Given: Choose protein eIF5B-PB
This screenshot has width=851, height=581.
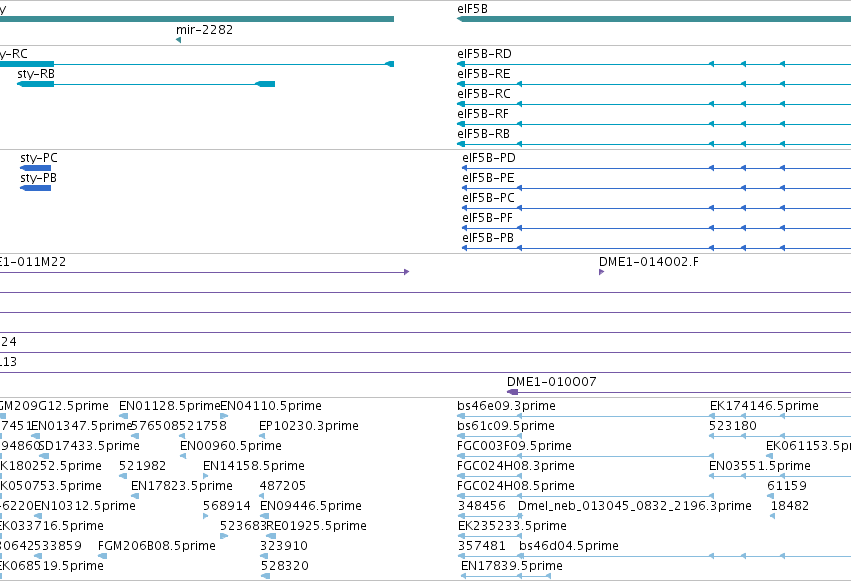Looking at the screenshot, I should tap(488, 238).
